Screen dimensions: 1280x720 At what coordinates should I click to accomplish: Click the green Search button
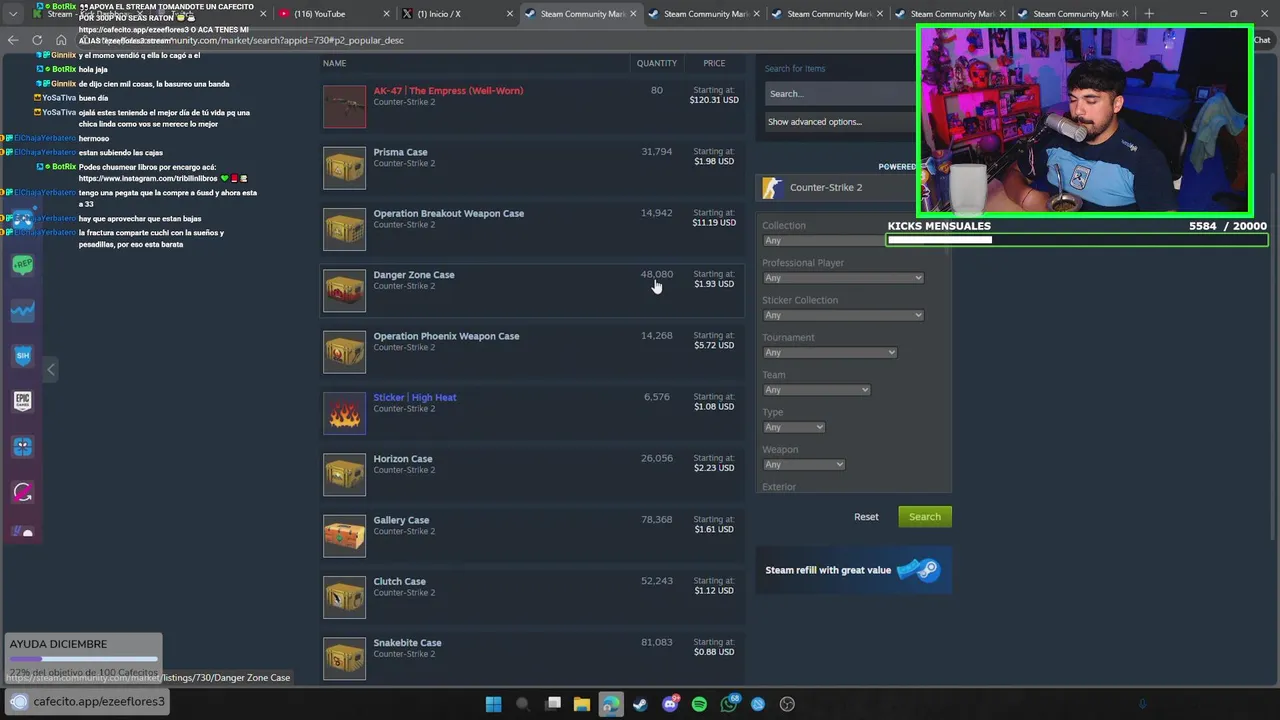click(925, 517)
